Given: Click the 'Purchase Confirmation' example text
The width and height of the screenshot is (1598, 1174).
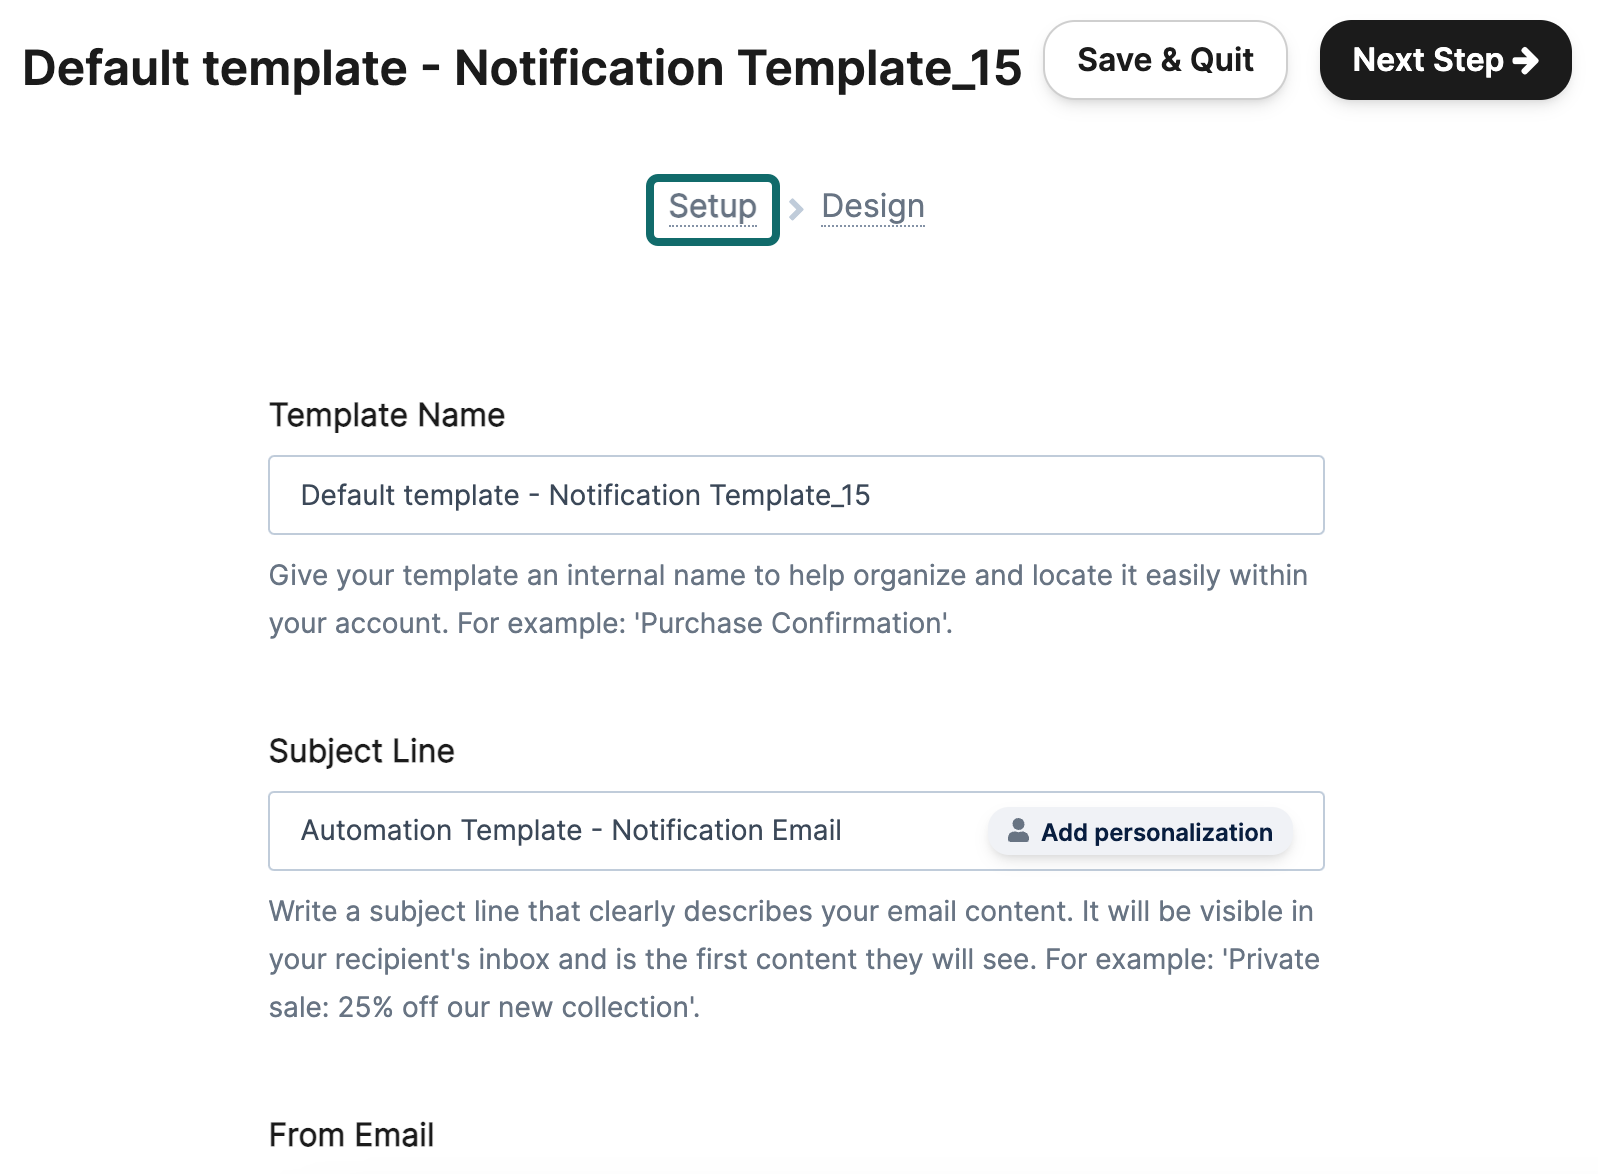Looking at the screenshot, I should tap(792, 623).
